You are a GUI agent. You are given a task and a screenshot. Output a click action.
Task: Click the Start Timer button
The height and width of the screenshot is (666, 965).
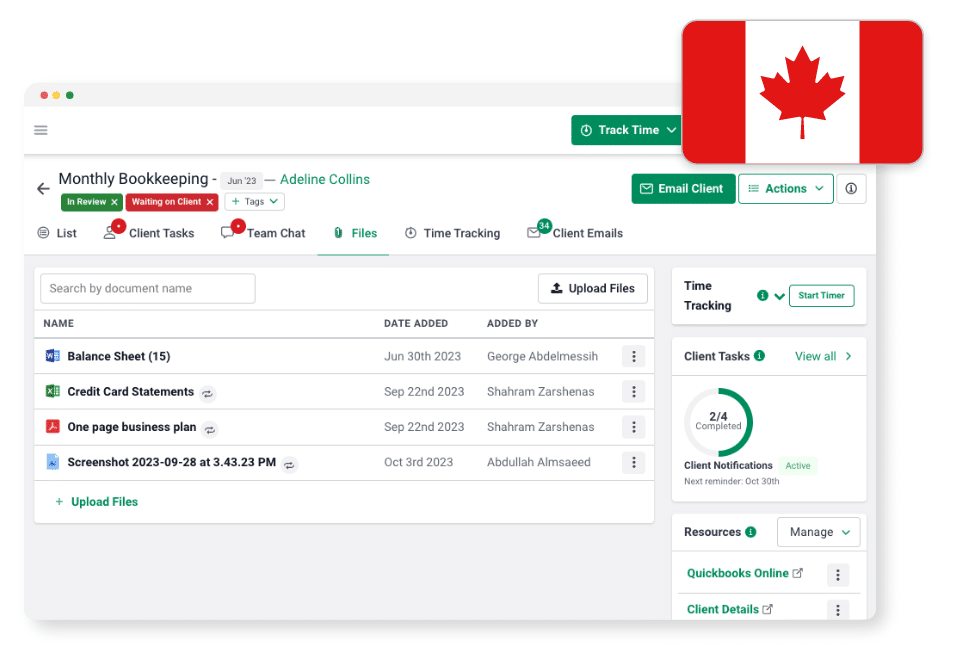coord(822,295)
